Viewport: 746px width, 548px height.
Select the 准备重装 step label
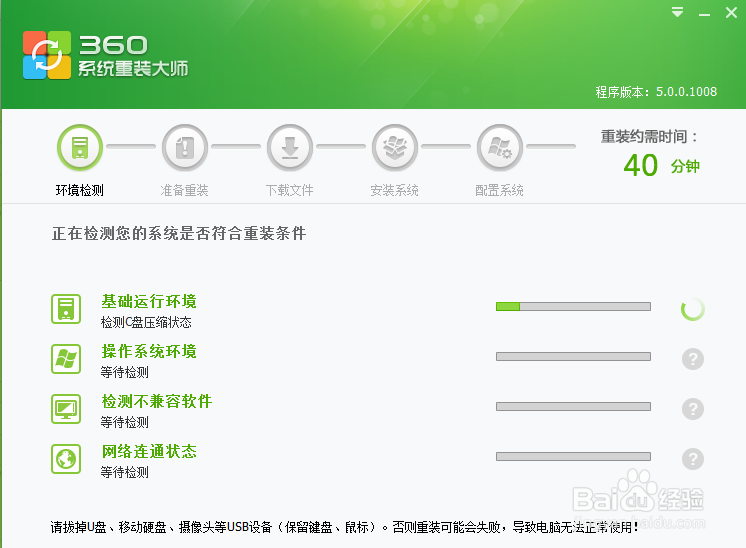(185, 190)
